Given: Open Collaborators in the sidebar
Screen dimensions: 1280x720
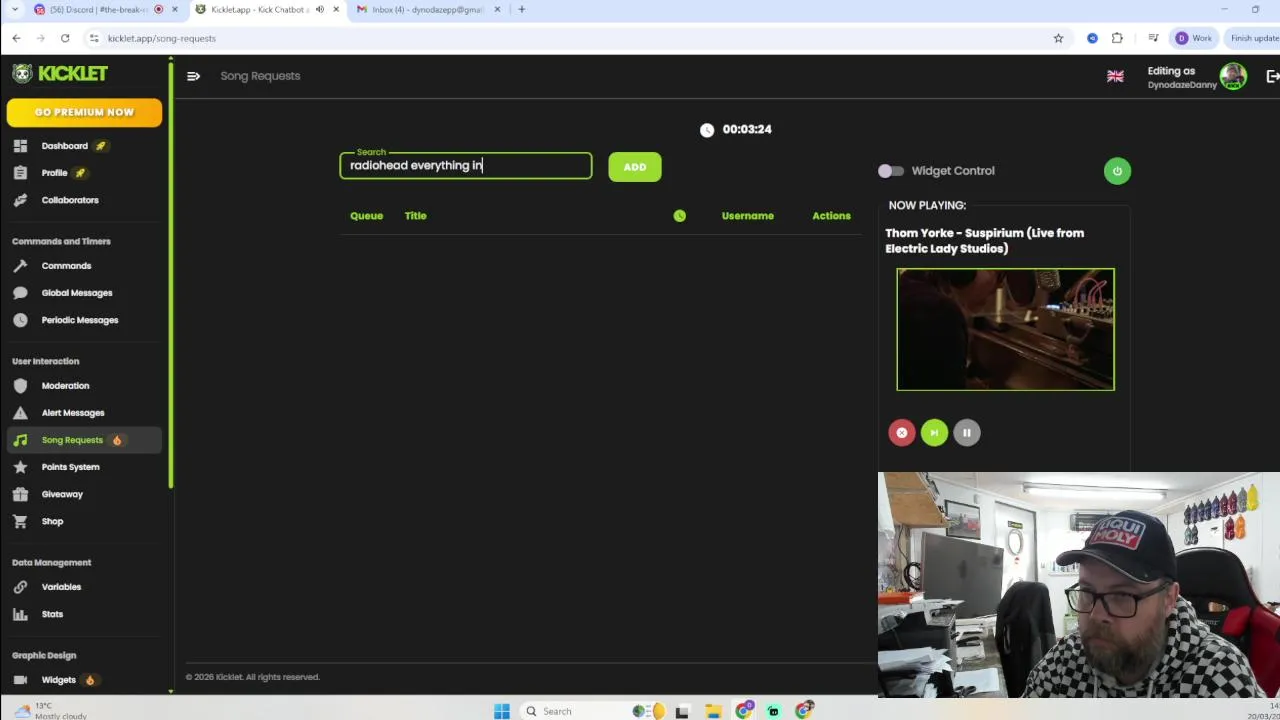Looking at the screenshot, I should 70,200.
